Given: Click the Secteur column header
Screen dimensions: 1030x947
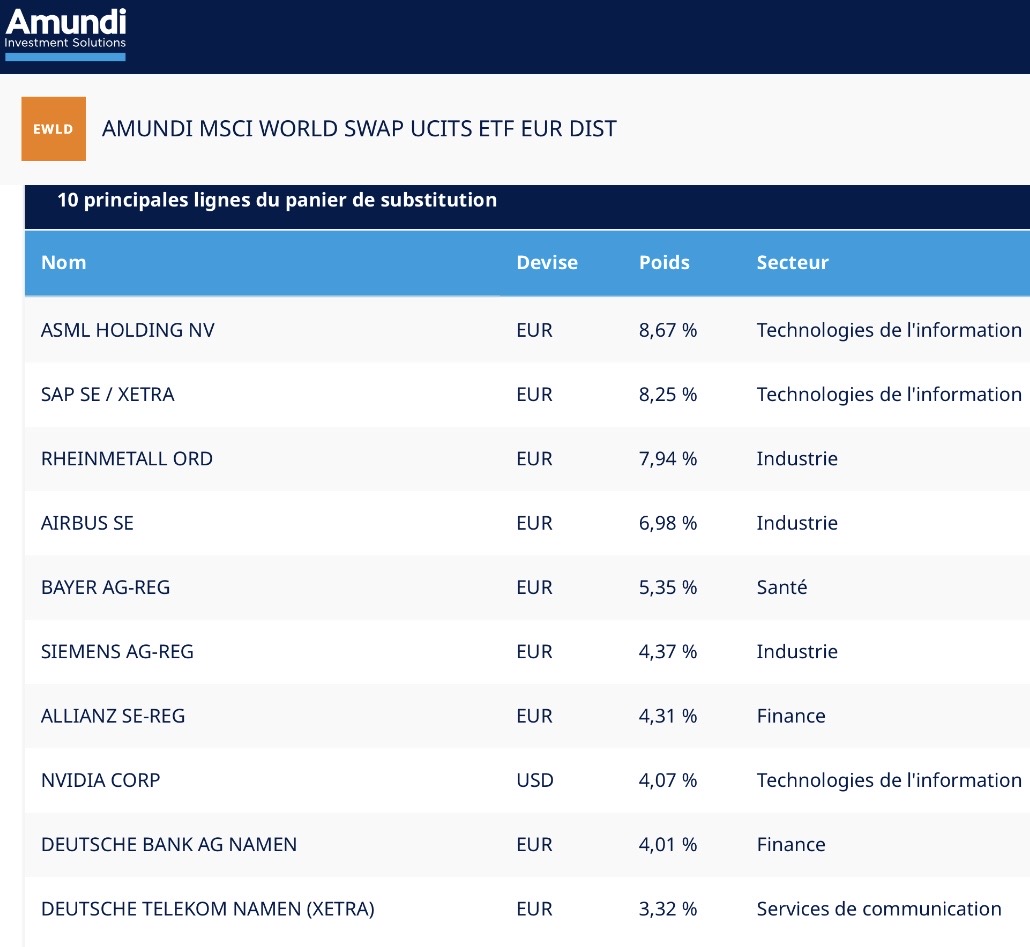Looking at the screenshot, I should 792,263.
